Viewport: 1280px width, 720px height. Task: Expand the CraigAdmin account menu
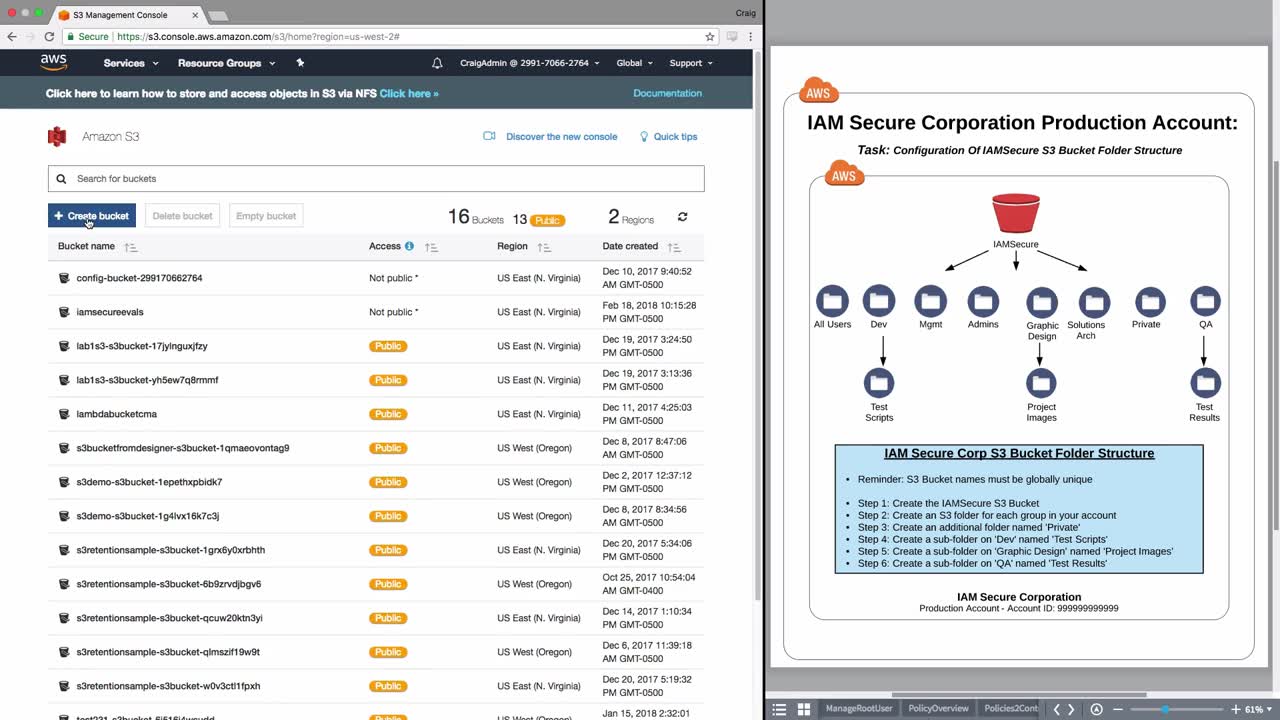coord(529,63)
